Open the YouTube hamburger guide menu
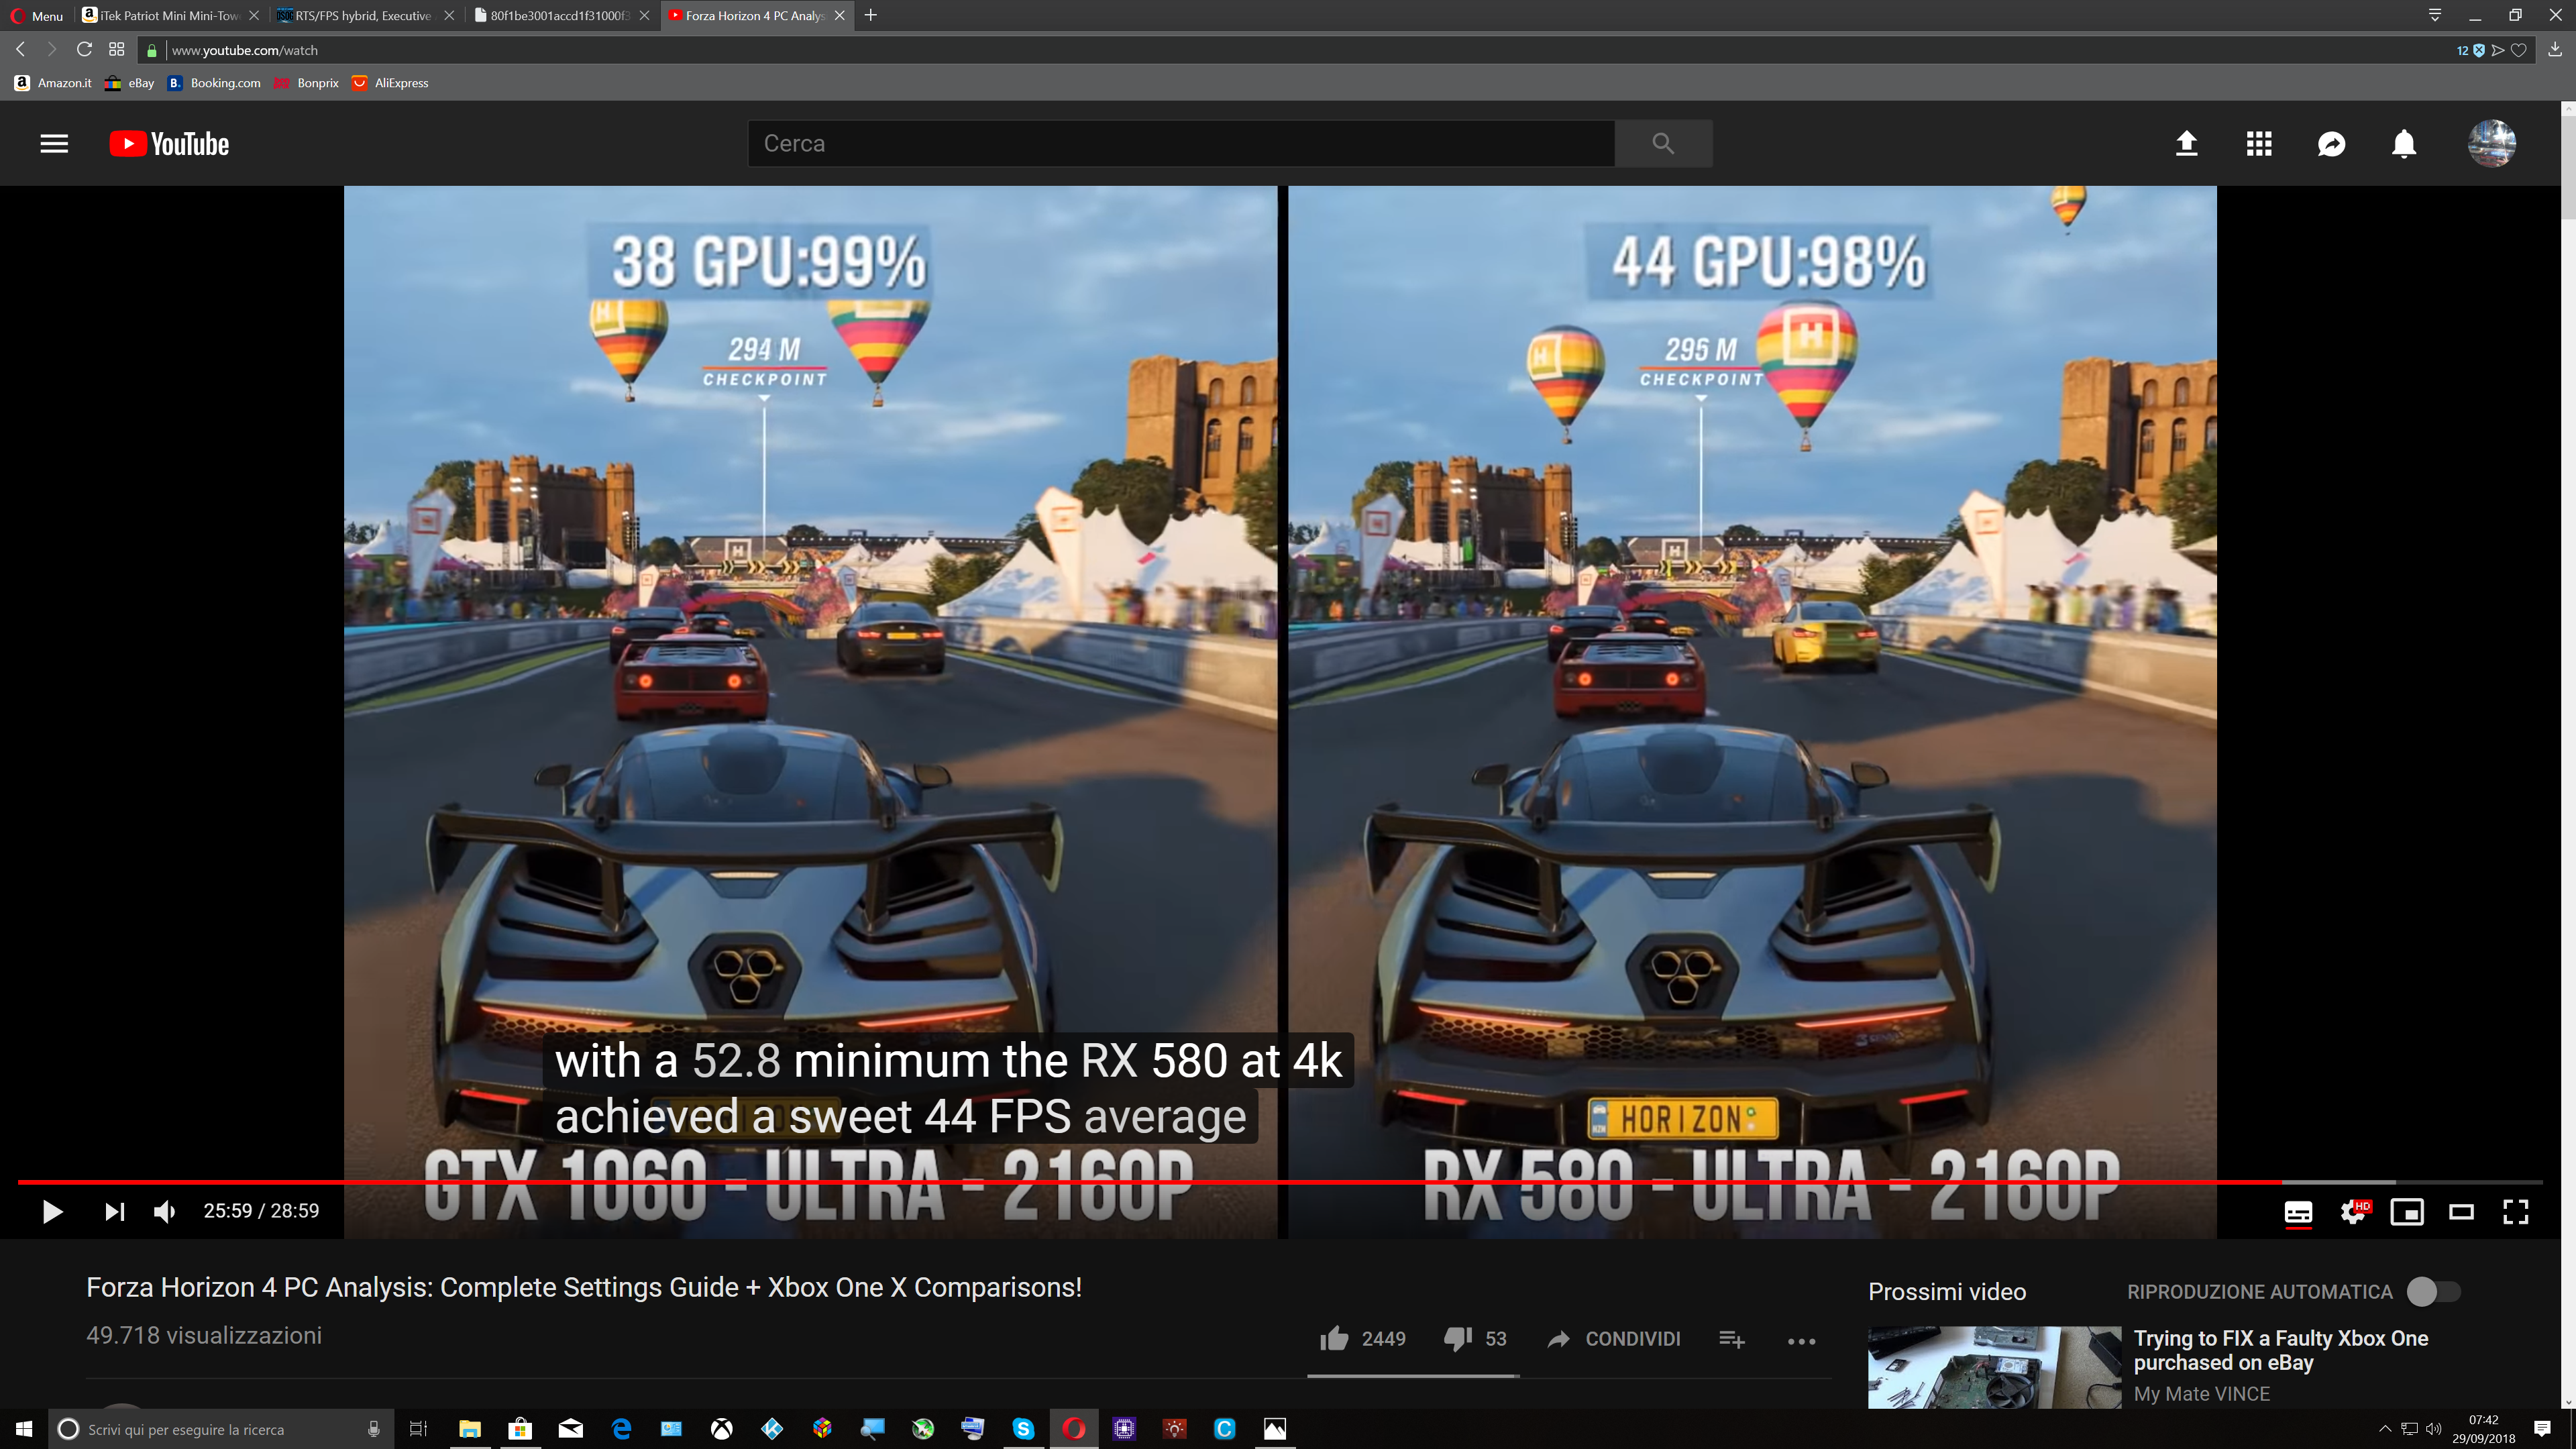Screen dimensions: 2576x1449 pos(54,144)
